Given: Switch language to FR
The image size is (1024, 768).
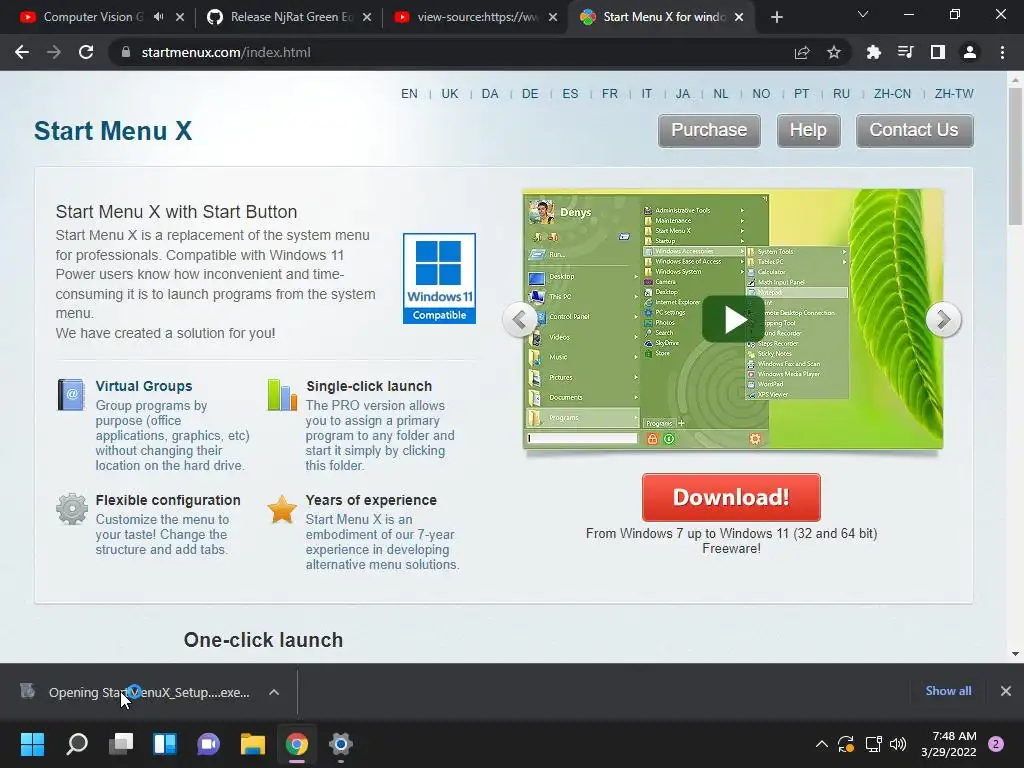Looking at the screenshot, I should (x=610, y=93).
